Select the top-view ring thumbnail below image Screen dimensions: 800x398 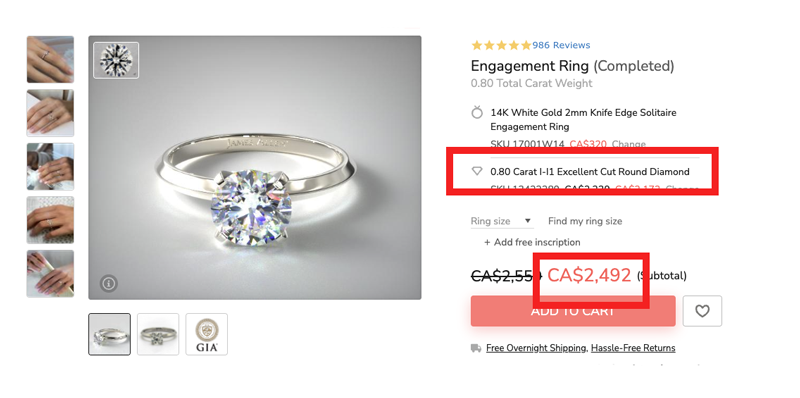coord(158,334)
